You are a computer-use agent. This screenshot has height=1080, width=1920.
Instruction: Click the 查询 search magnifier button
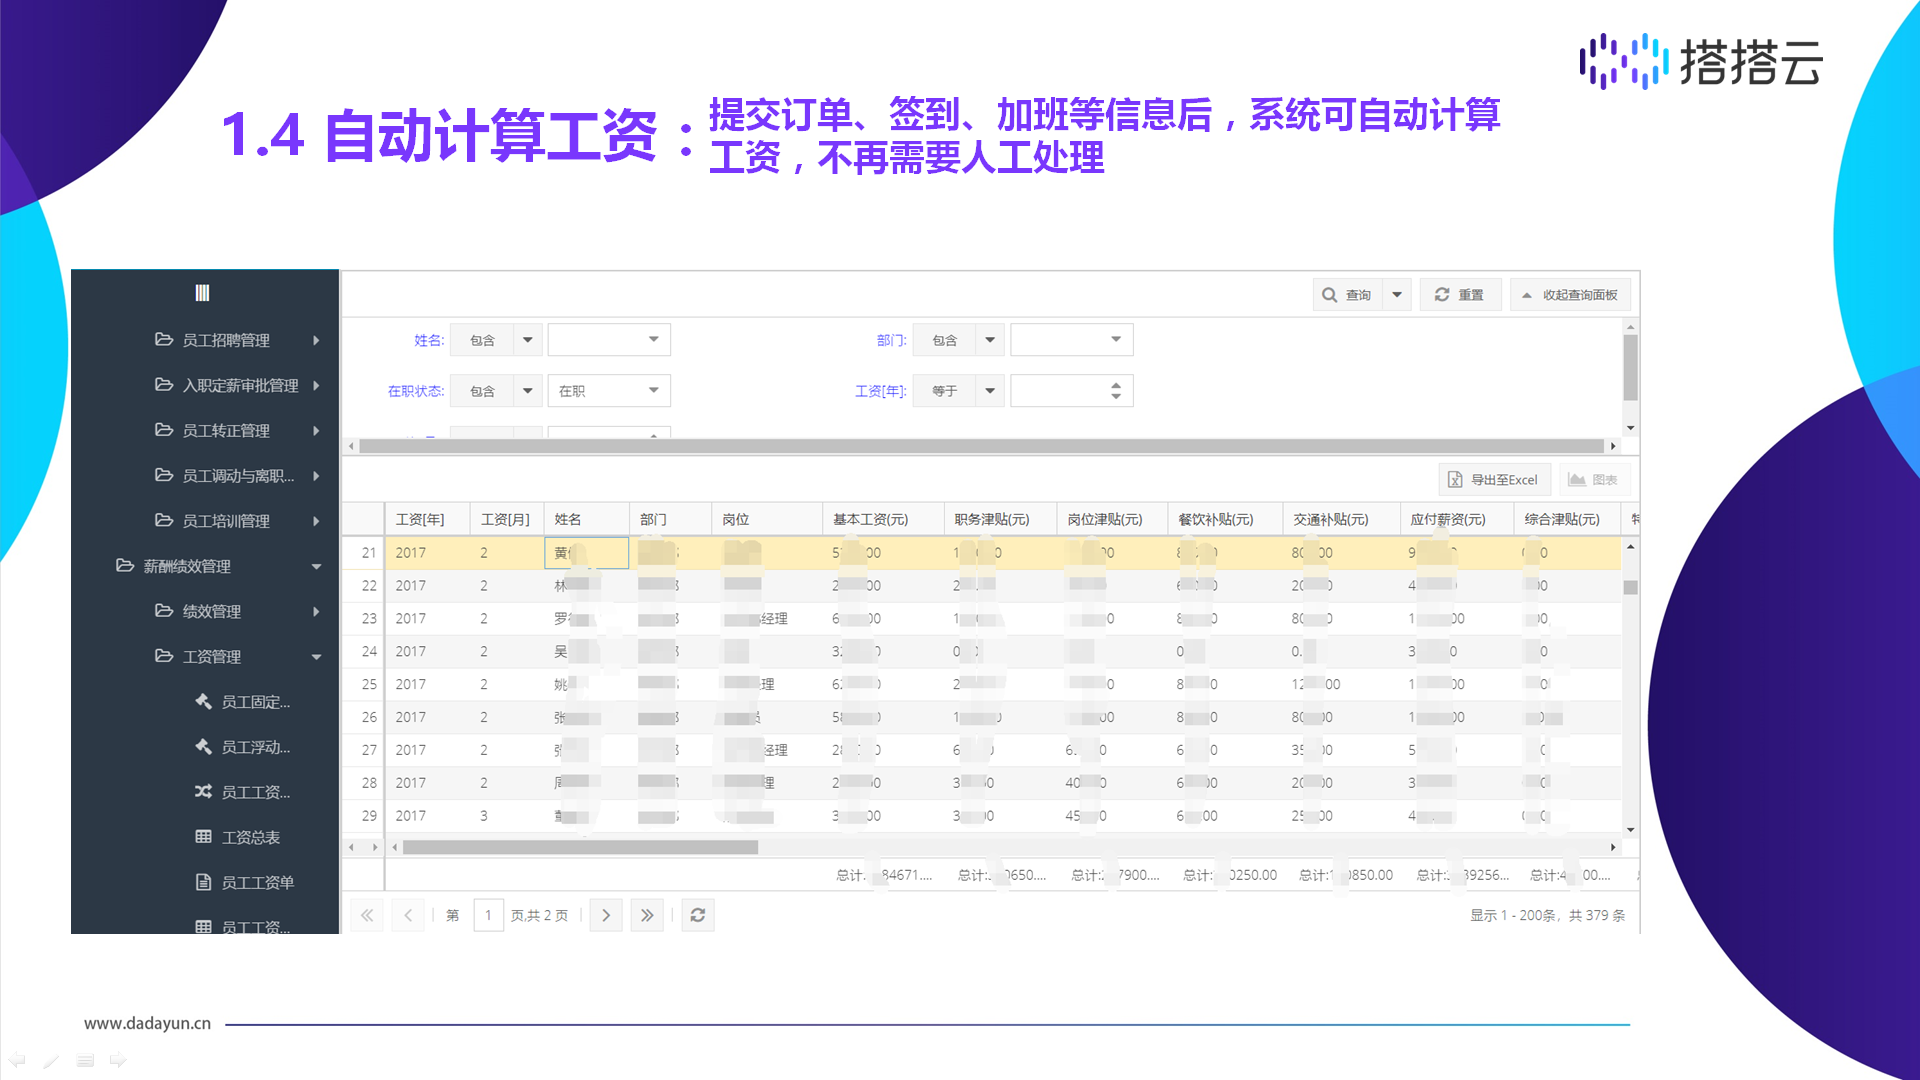[1346, 295]
